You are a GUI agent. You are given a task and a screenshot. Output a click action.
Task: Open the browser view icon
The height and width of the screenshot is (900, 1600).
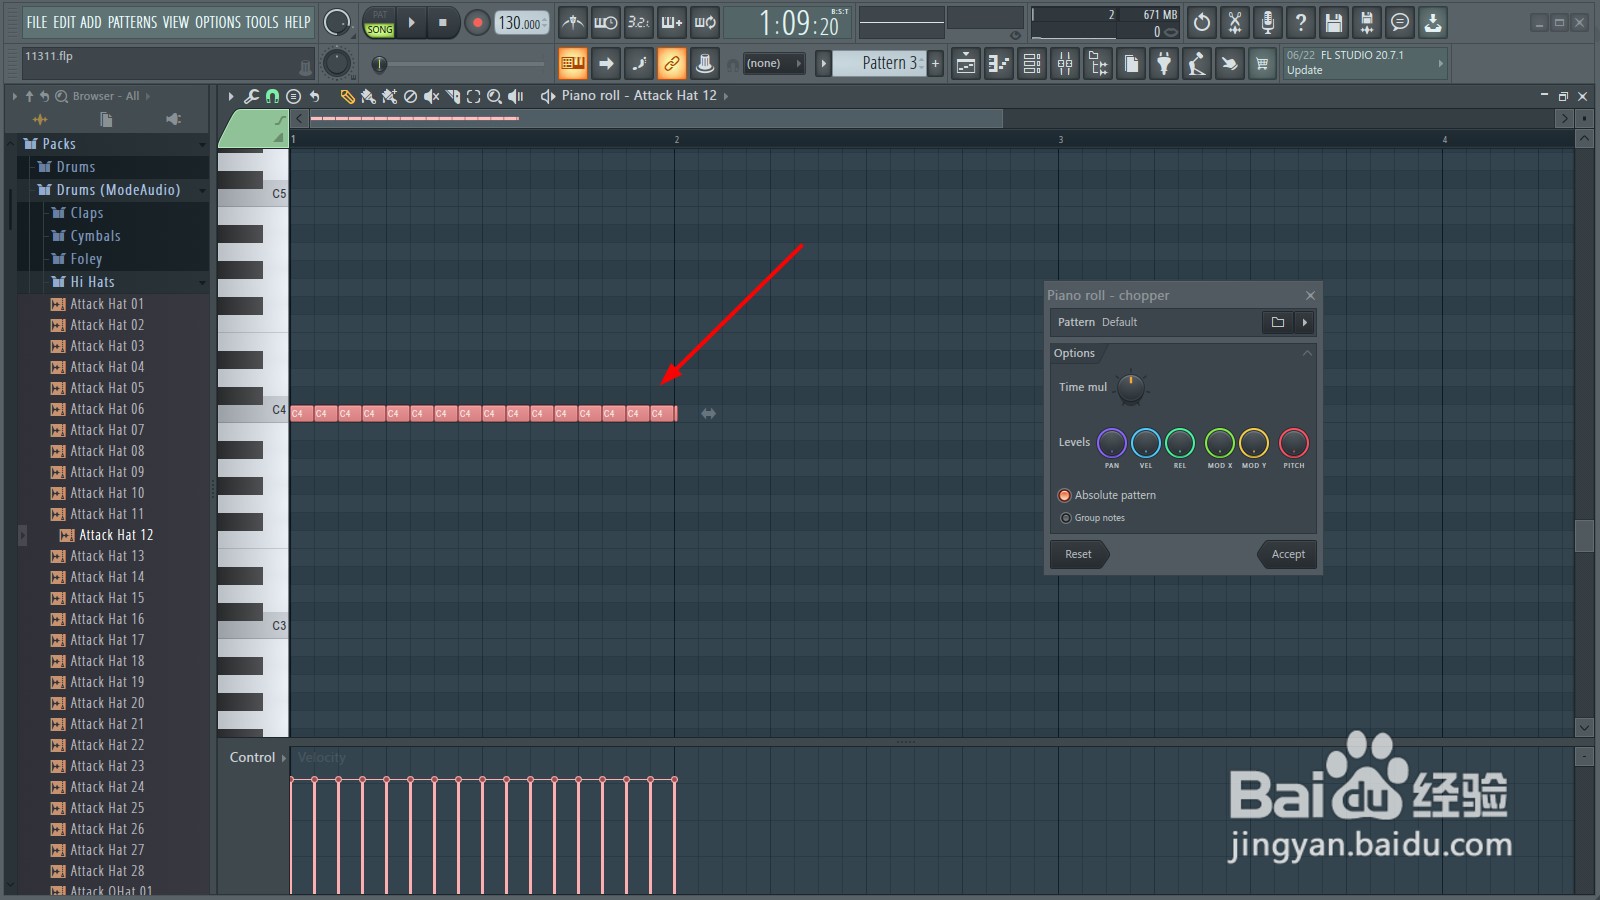[x=1097, y=64]
